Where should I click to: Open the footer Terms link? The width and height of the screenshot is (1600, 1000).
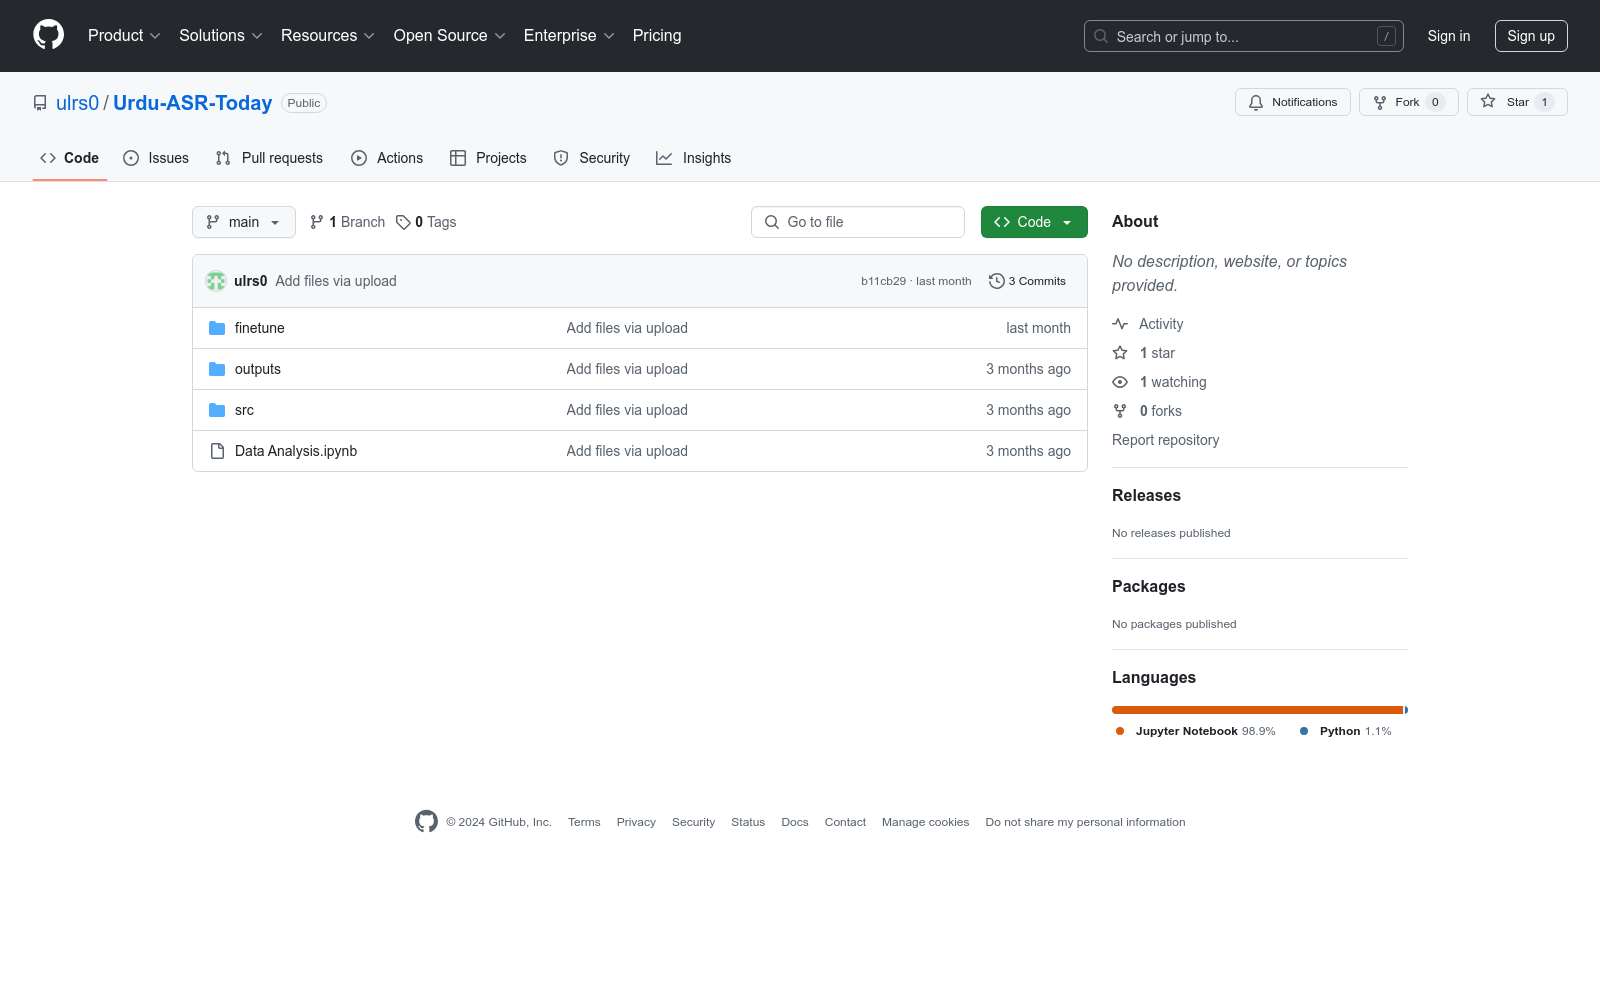coord(584,822)
